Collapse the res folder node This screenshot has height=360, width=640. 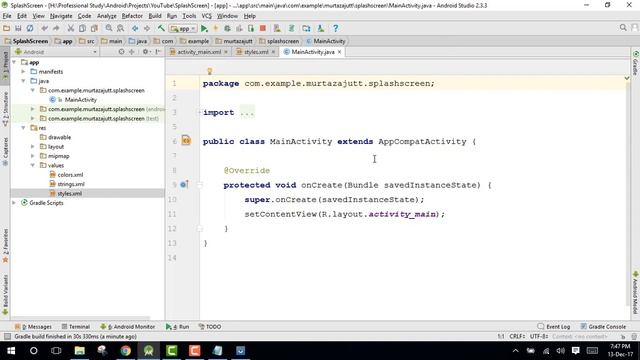point(24,128)
